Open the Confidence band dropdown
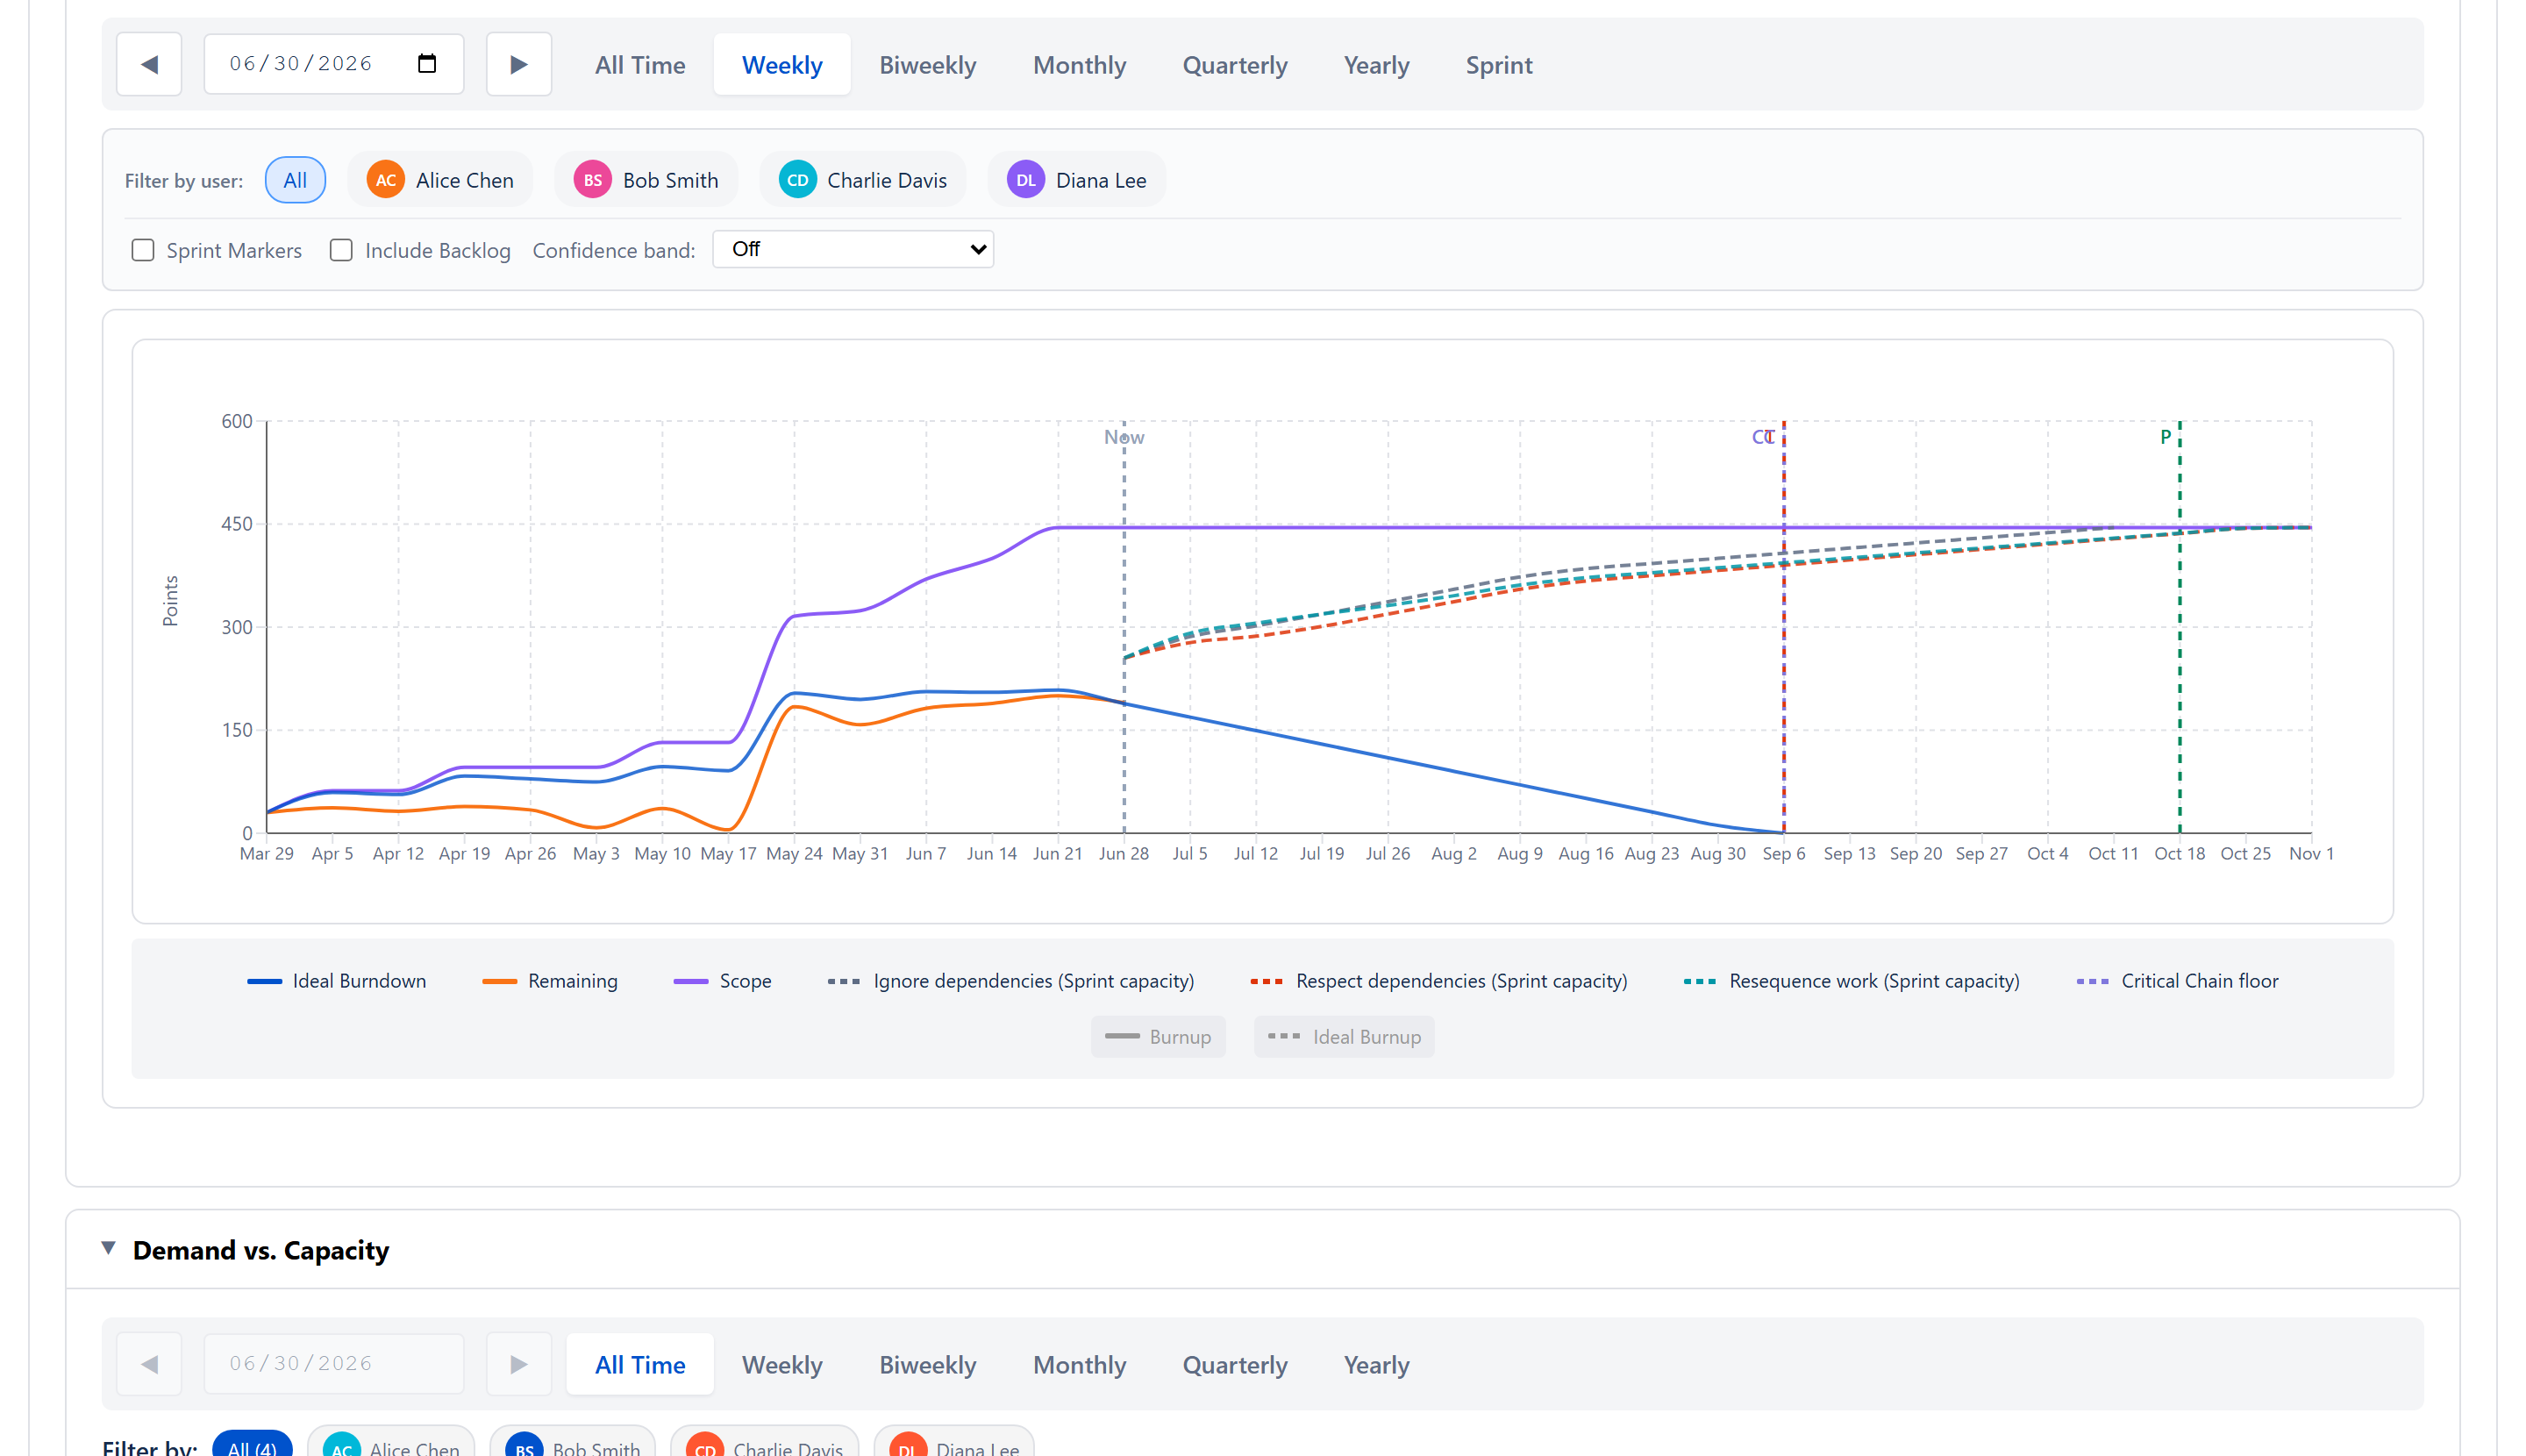 853,249
